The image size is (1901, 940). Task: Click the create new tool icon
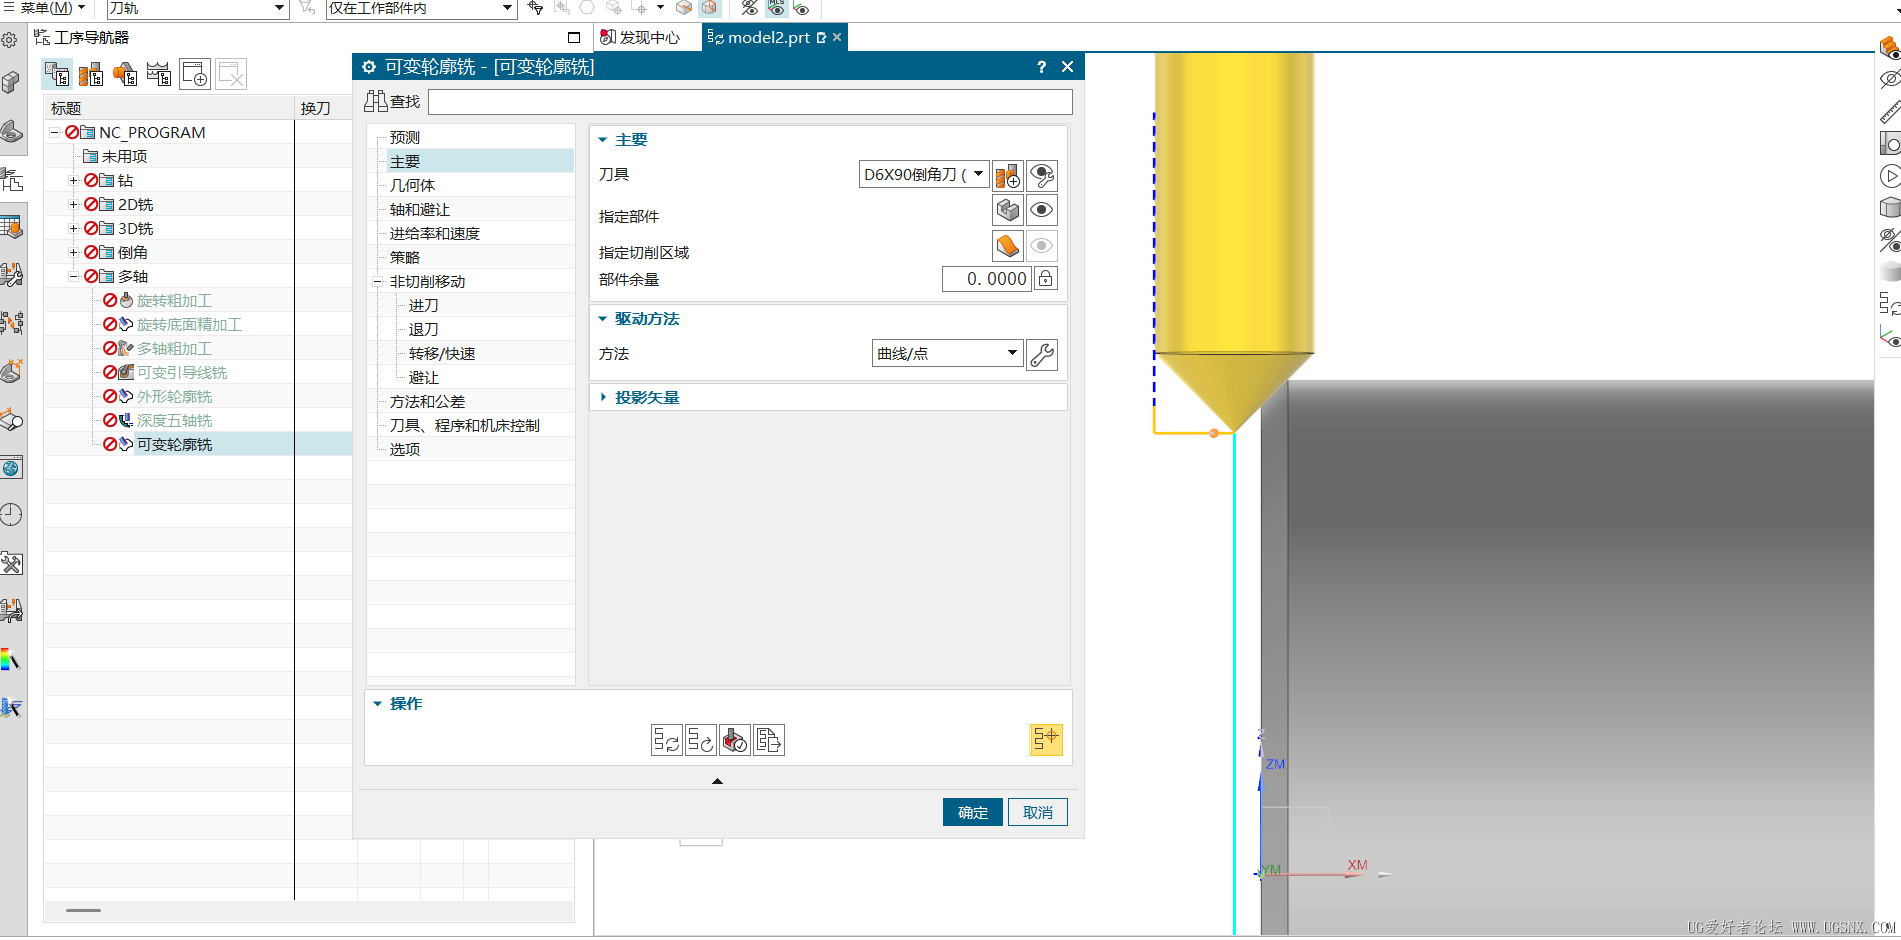pyautogui.click(x=1007, y=176)
